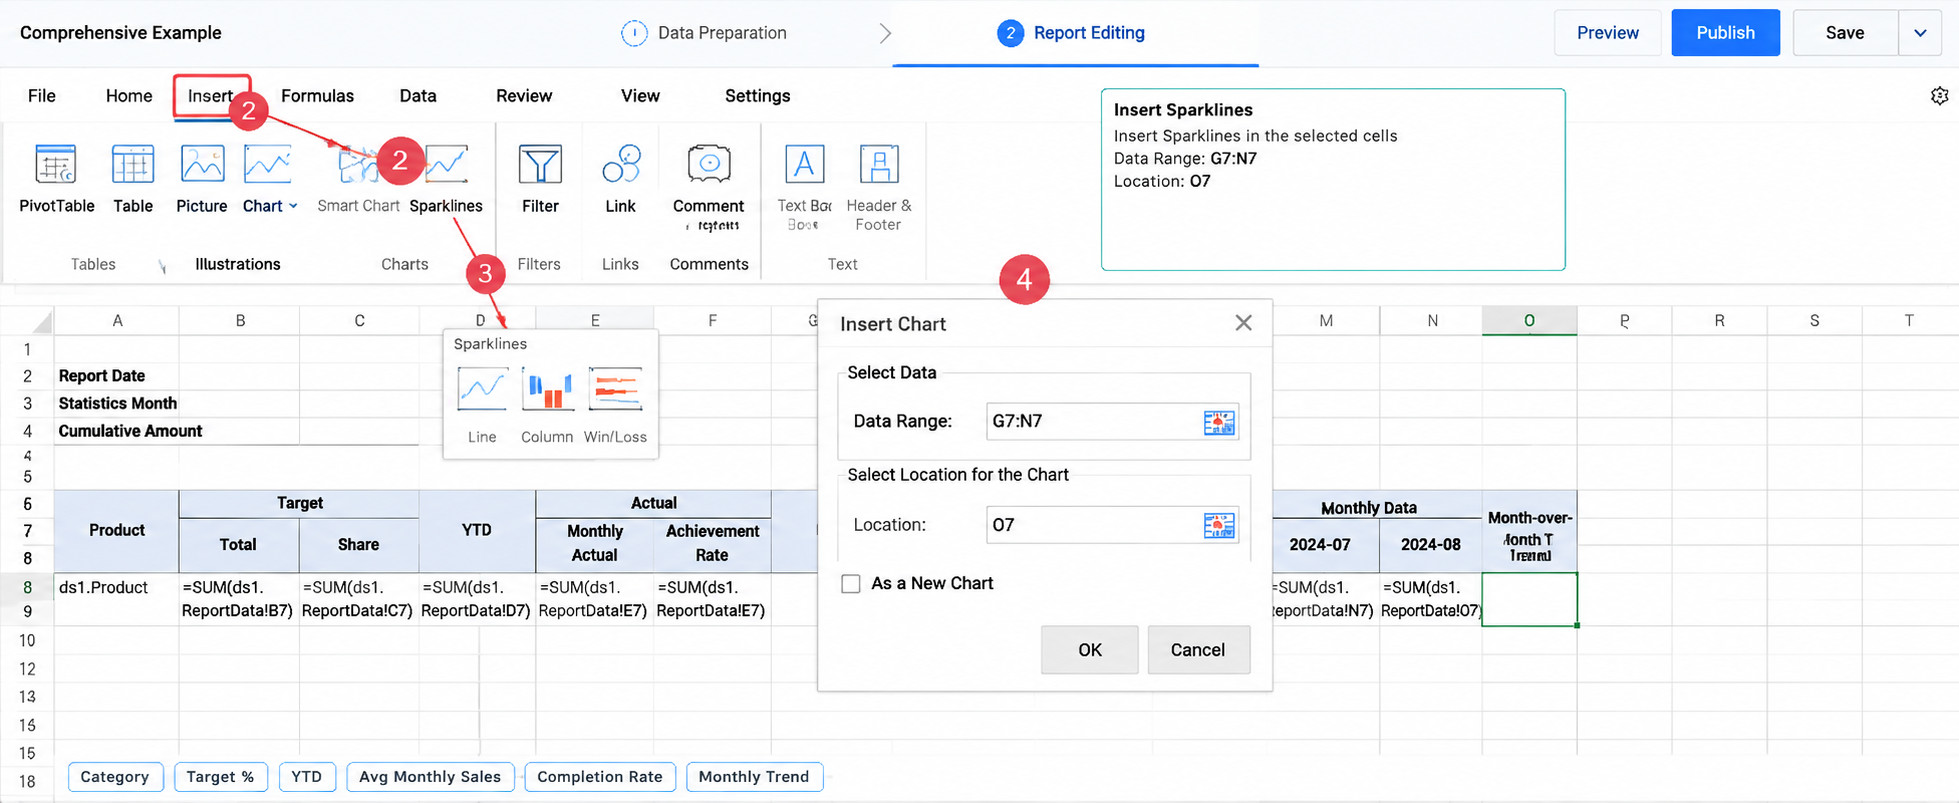Select row 10 header

click(x=27, y=641)
